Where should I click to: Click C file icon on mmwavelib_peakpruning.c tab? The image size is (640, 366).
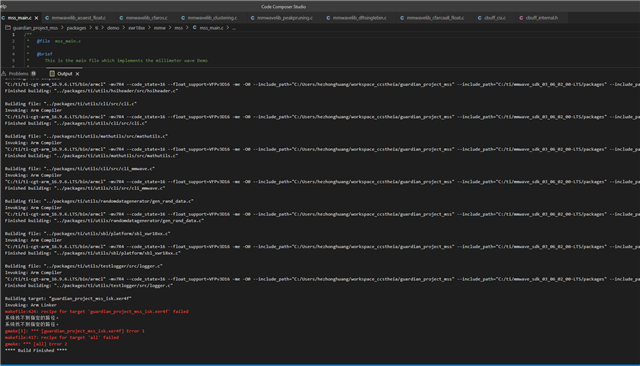253,18
